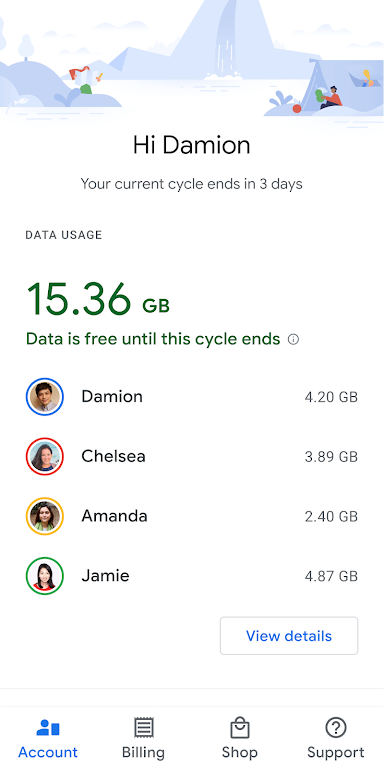The image size is (384, 768).
Task: Open the Support tab label
Action: (336, 752)
